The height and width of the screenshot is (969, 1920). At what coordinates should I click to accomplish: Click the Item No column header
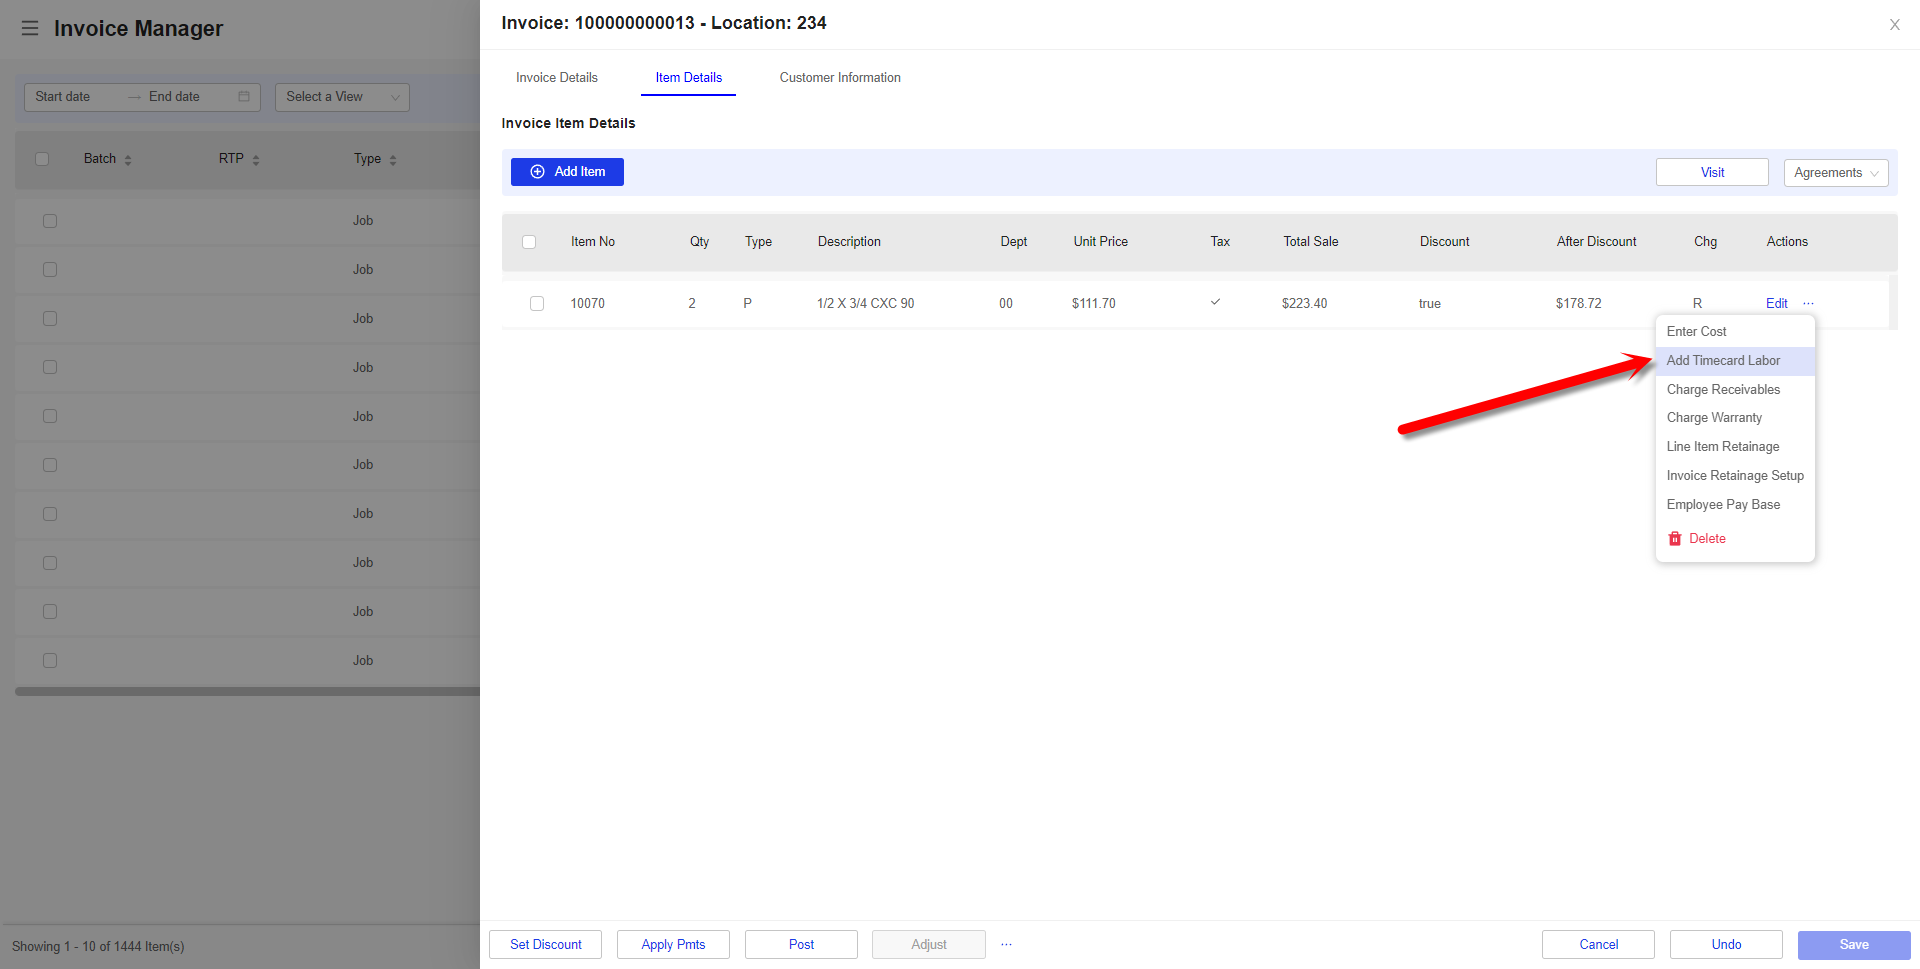point(592,242)
